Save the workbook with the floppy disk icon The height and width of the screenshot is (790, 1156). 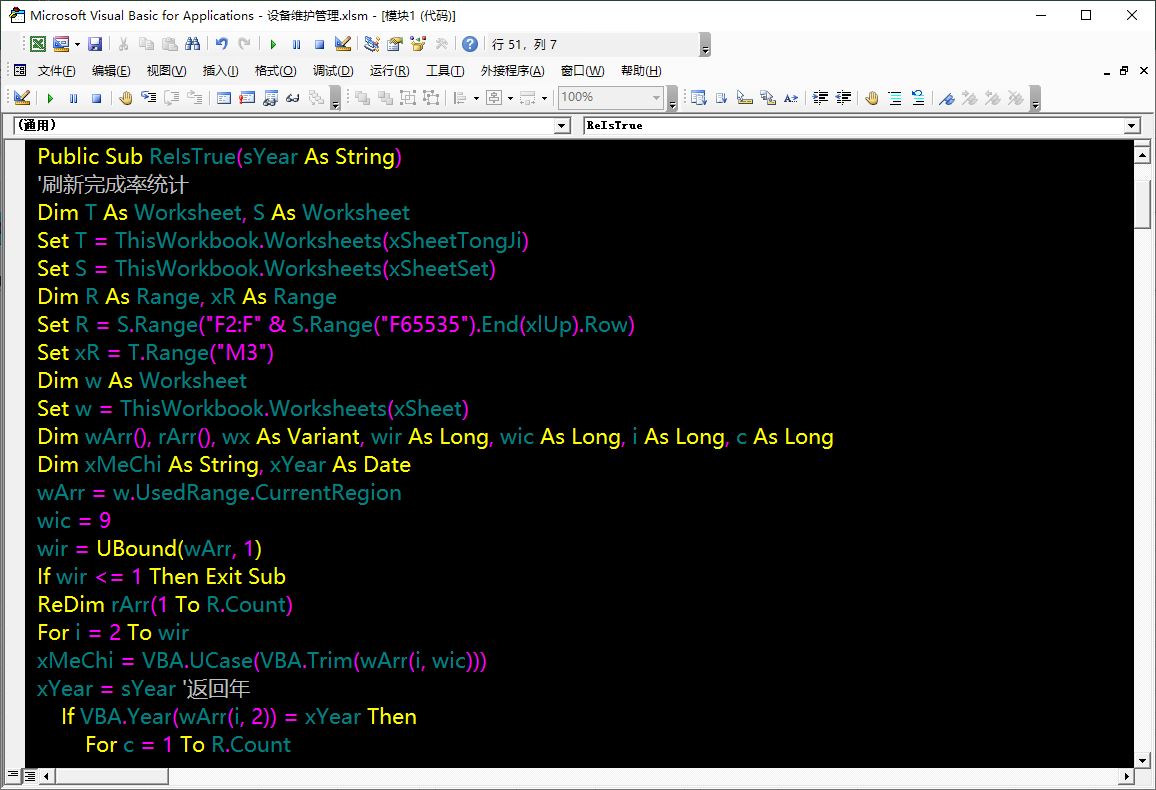(x=95, y=44)
